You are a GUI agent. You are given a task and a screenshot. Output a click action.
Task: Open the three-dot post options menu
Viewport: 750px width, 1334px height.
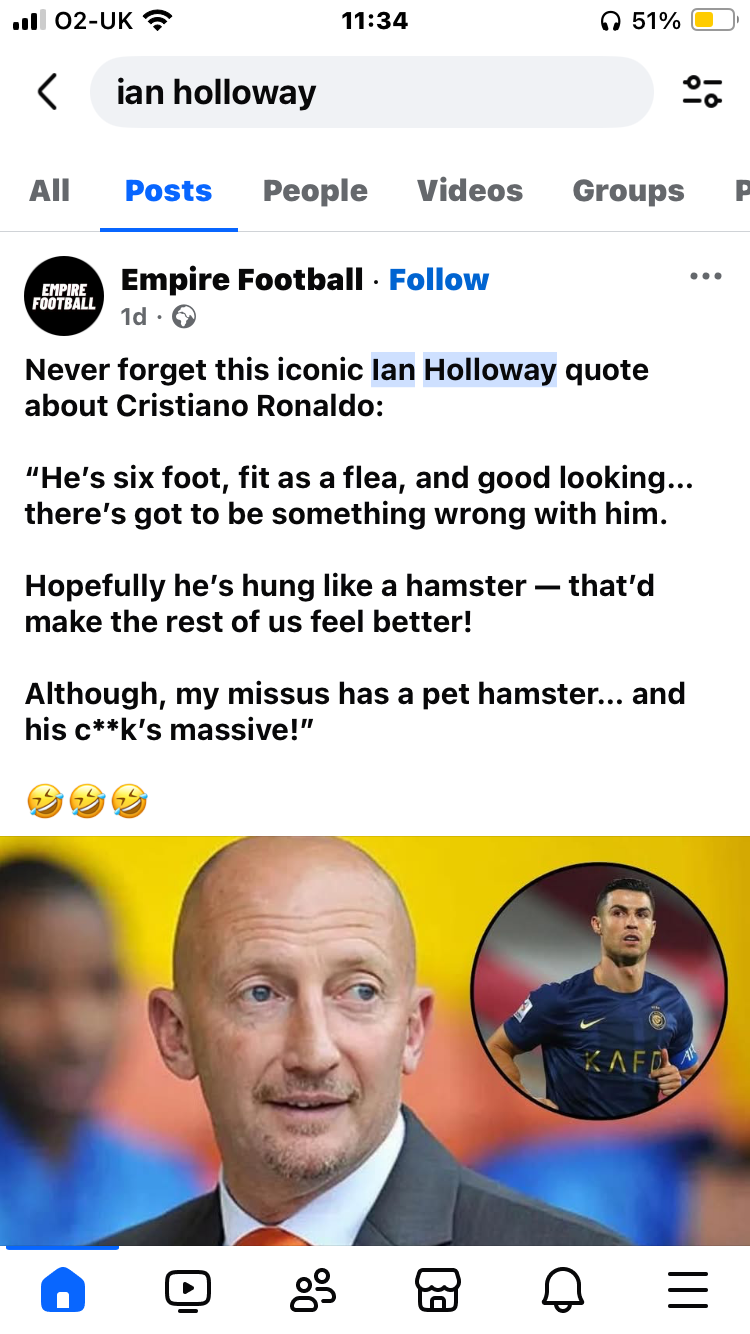tap(706, 277)
